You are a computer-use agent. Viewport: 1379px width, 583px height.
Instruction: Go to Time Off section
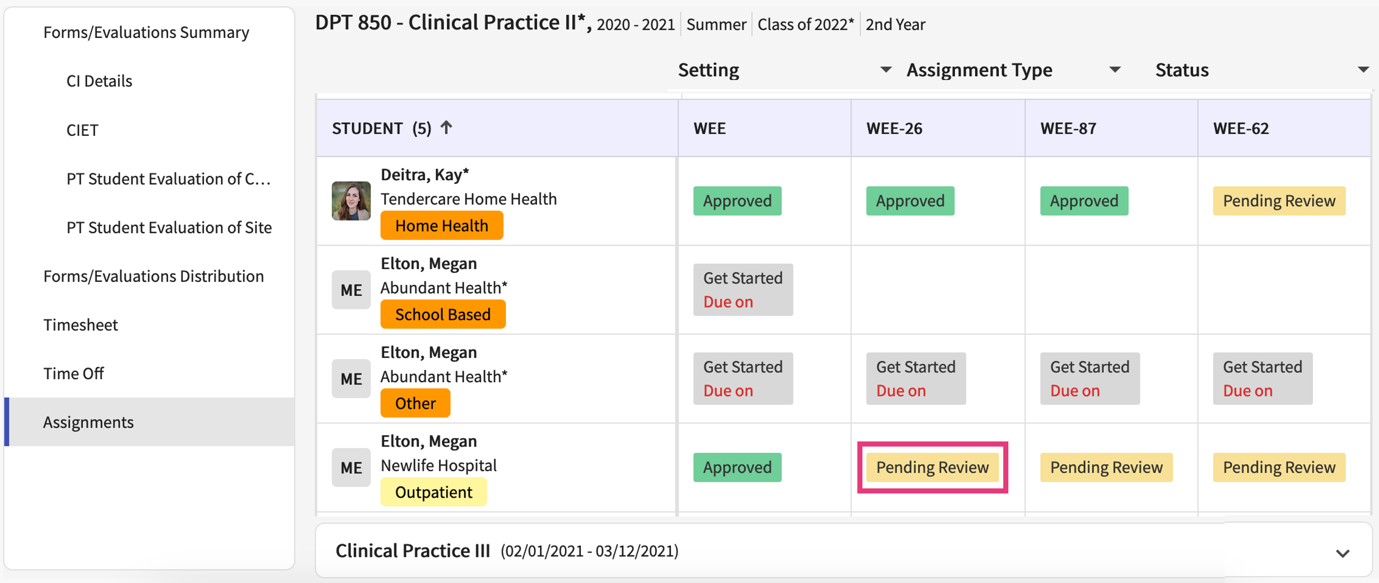73,373
